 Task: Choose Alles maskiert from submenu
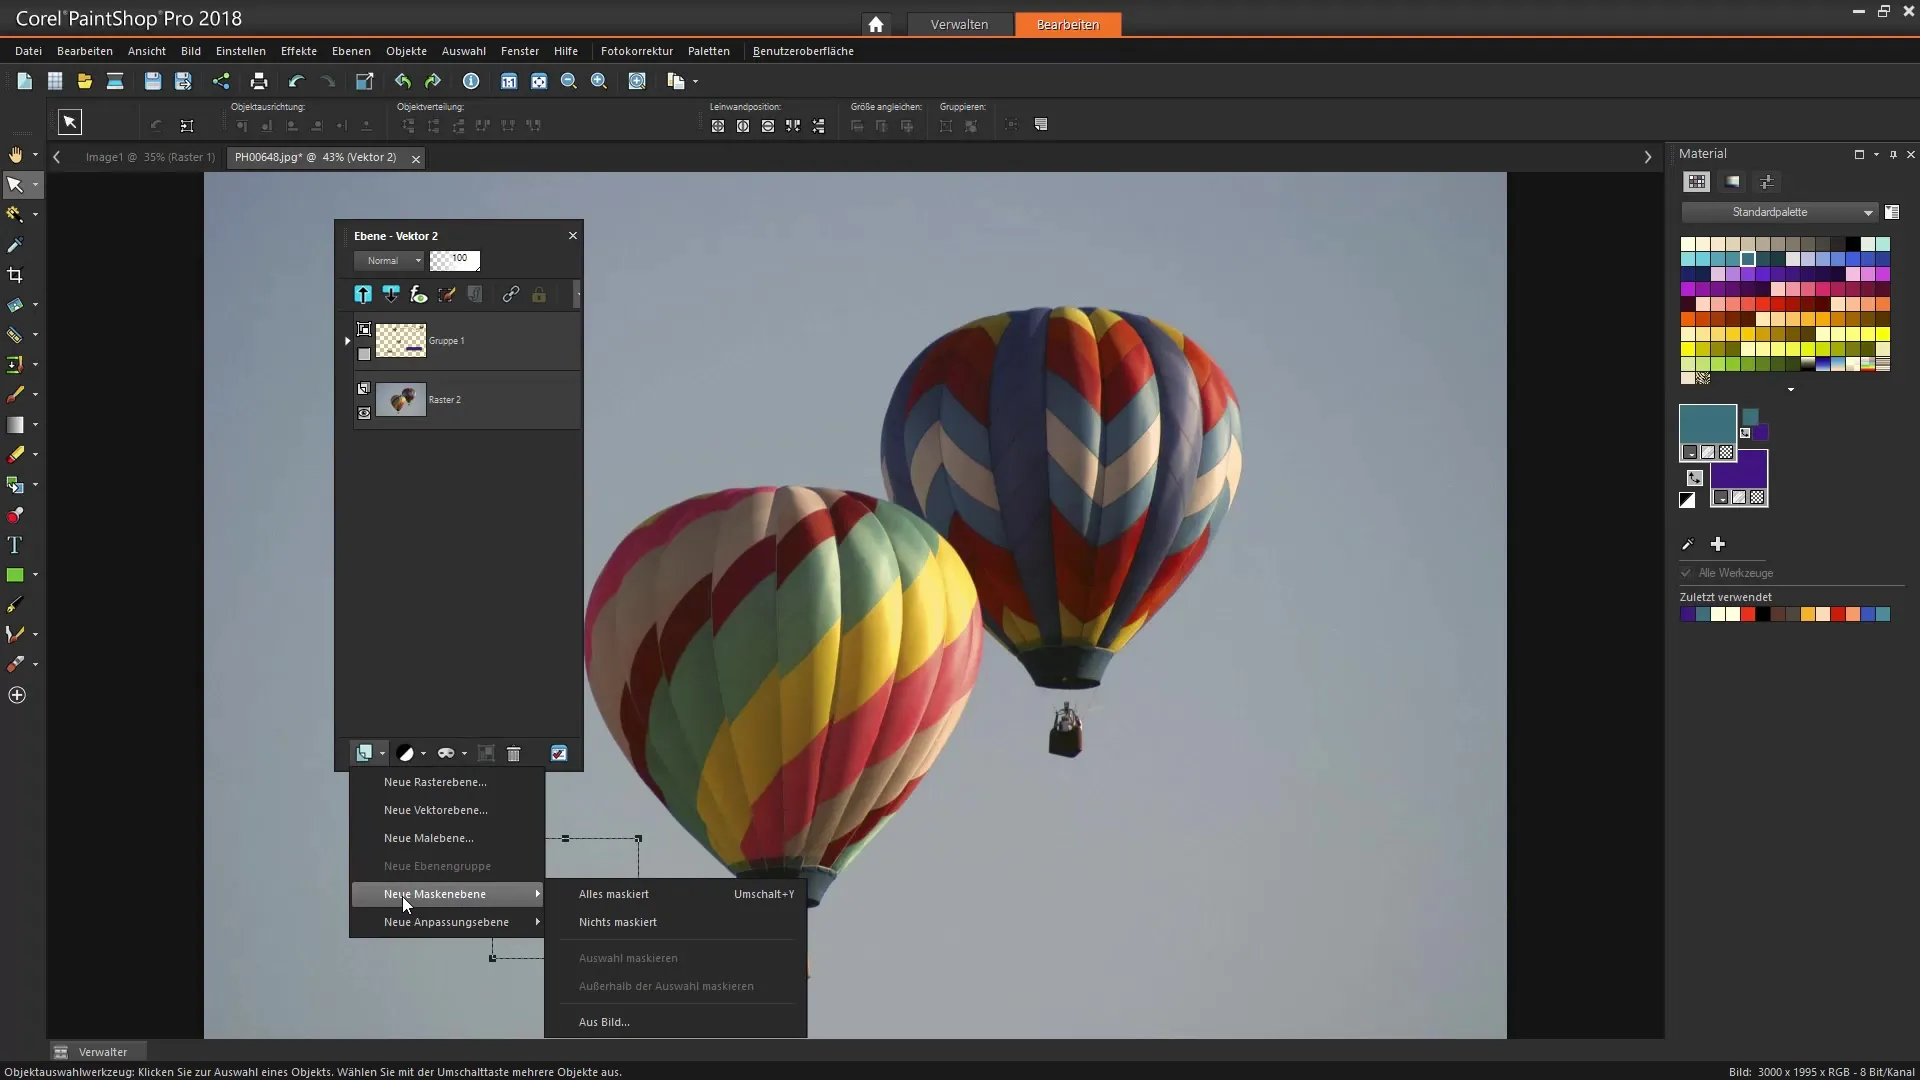tap(614, 894)
